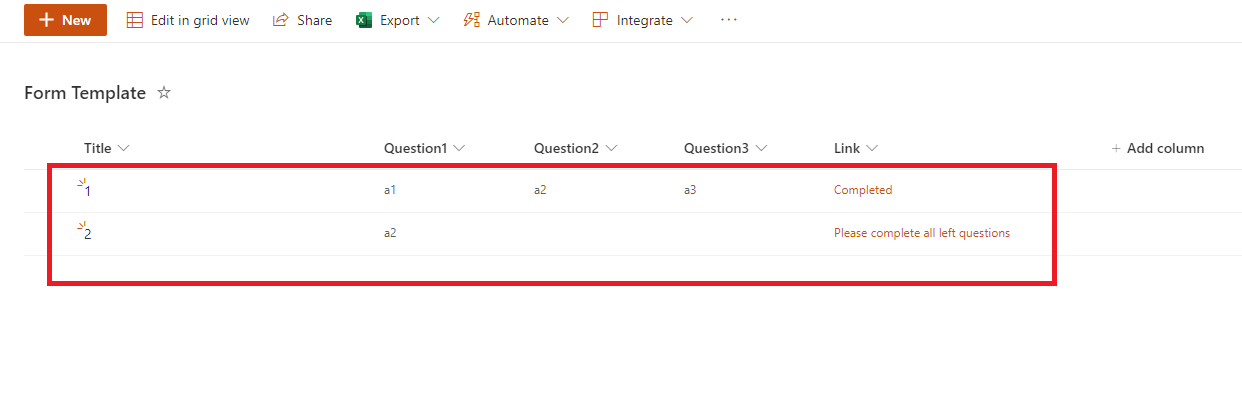Click the New button plus icon
The height and width of the screenshot is (404, 1242).
(45, 20)
